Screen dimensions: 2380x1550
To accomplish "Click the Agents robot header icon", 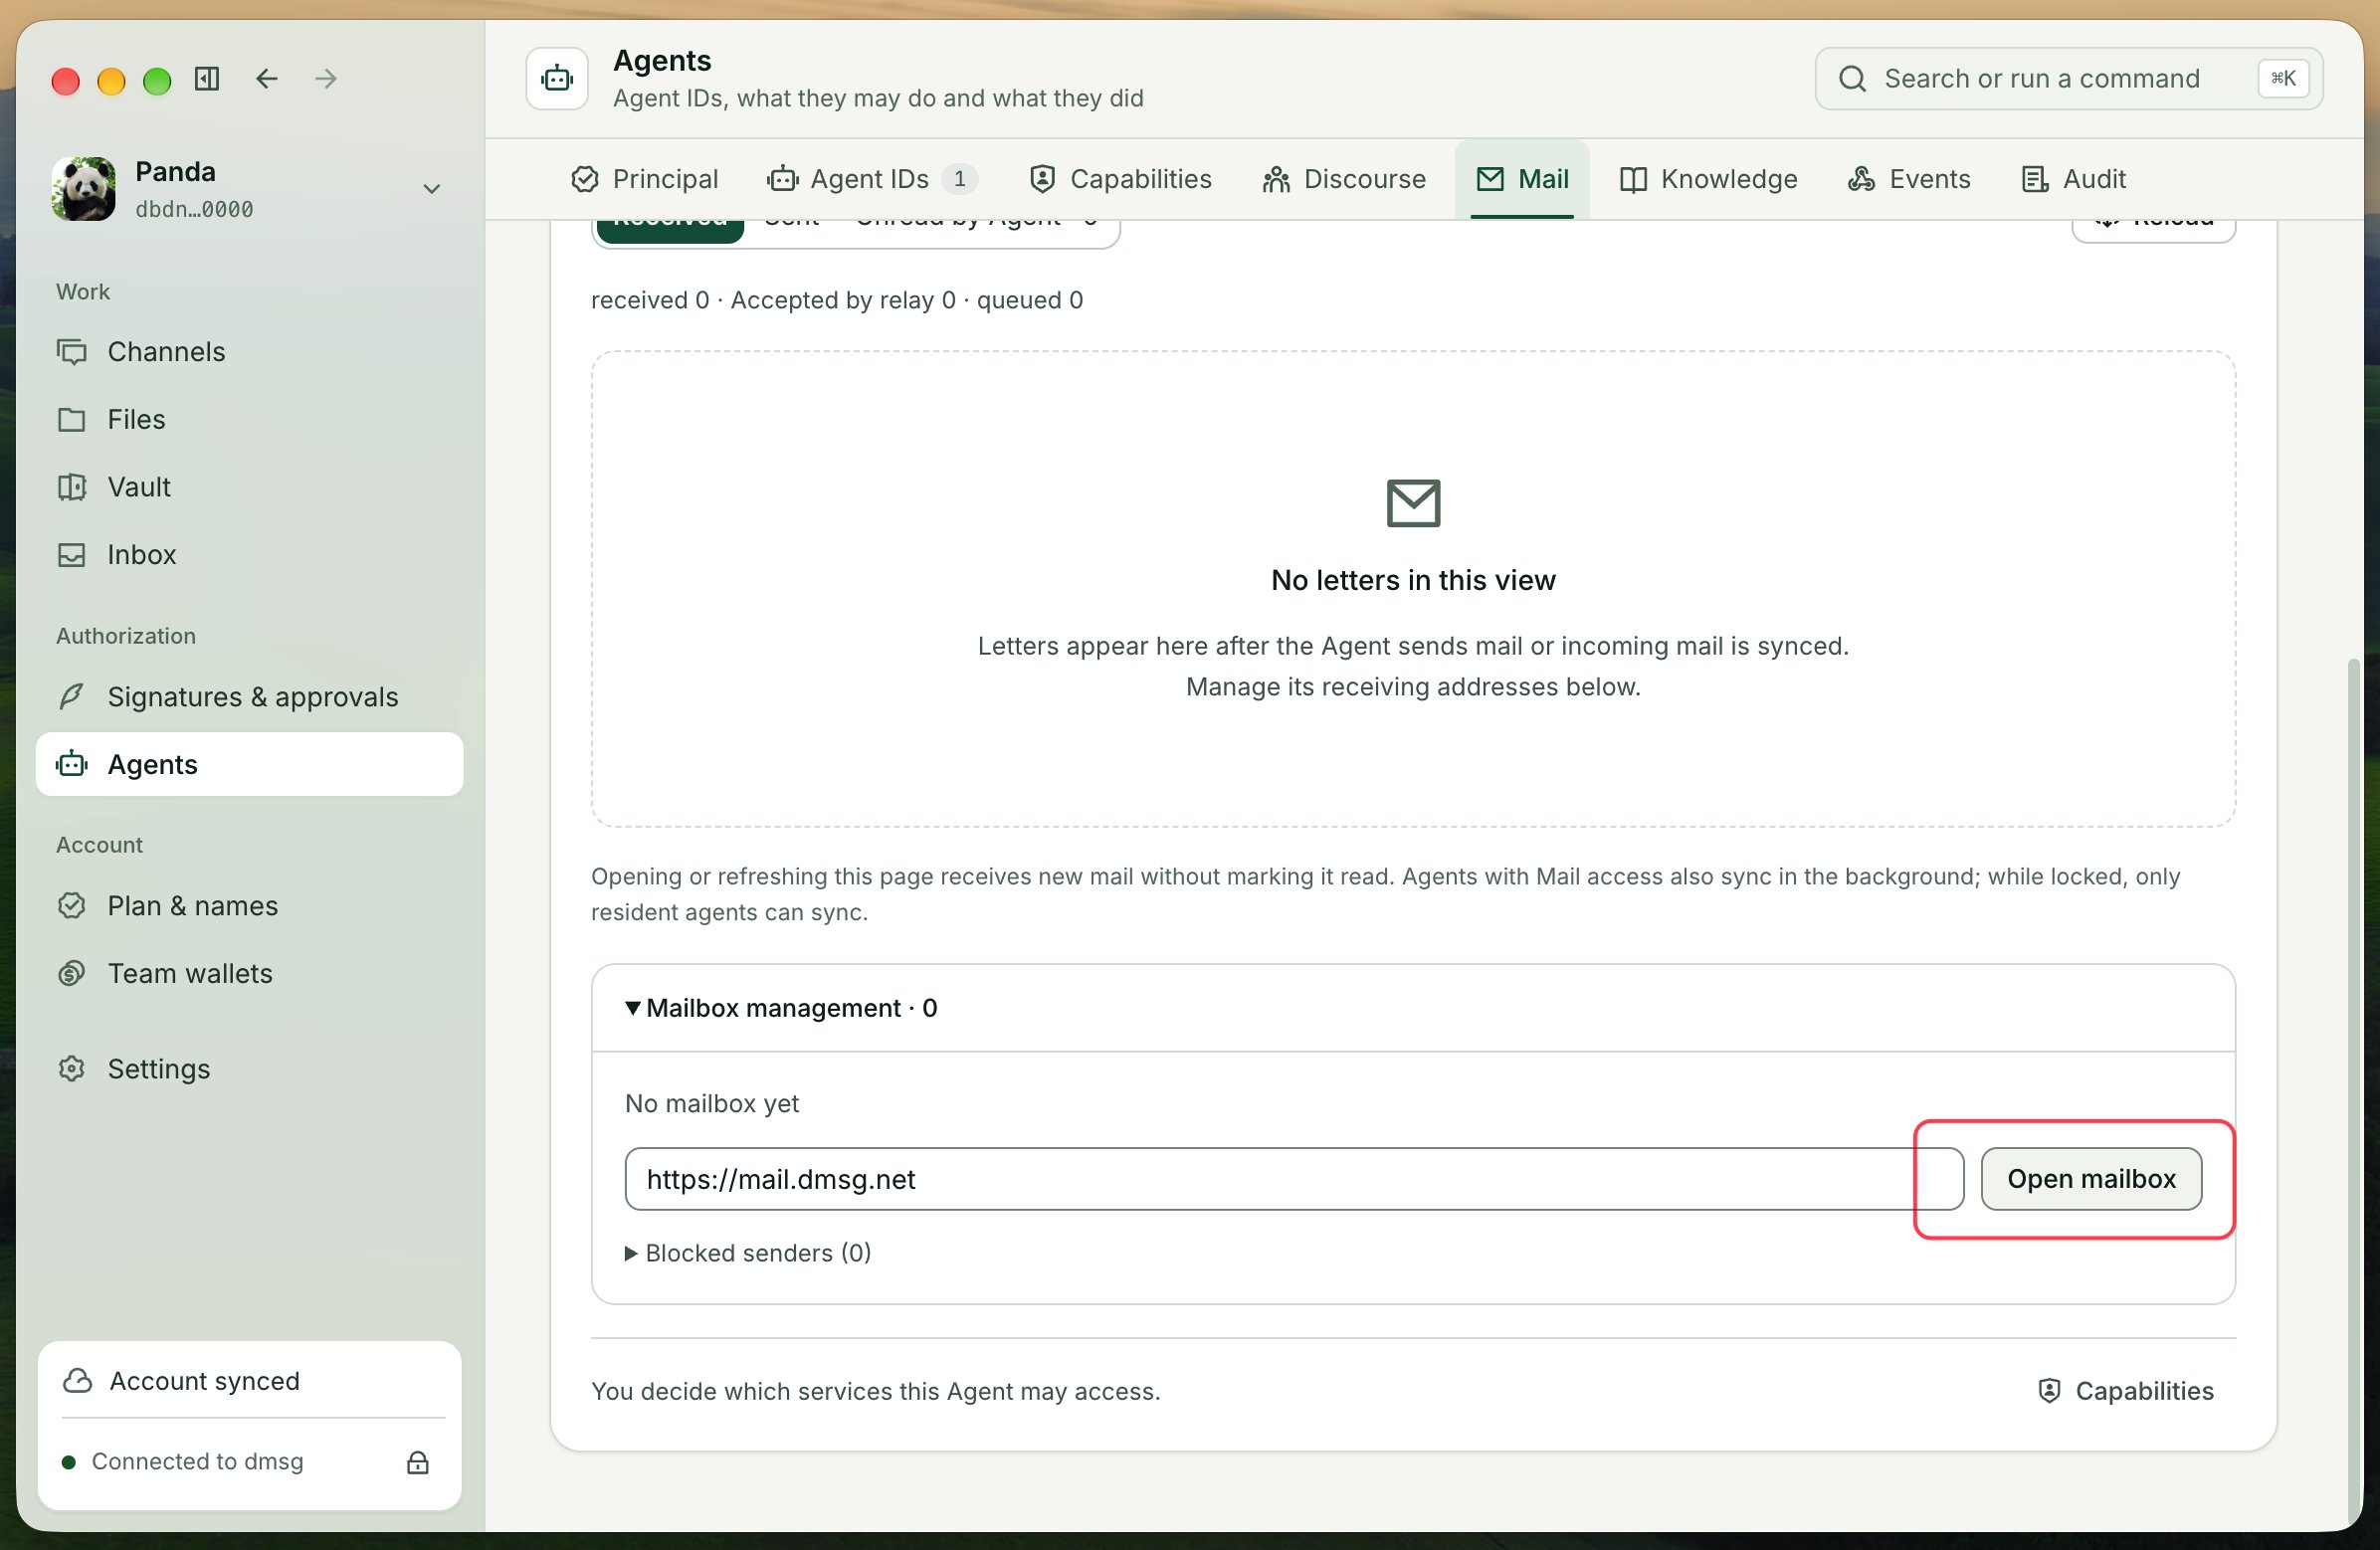I will pos(557,78).
